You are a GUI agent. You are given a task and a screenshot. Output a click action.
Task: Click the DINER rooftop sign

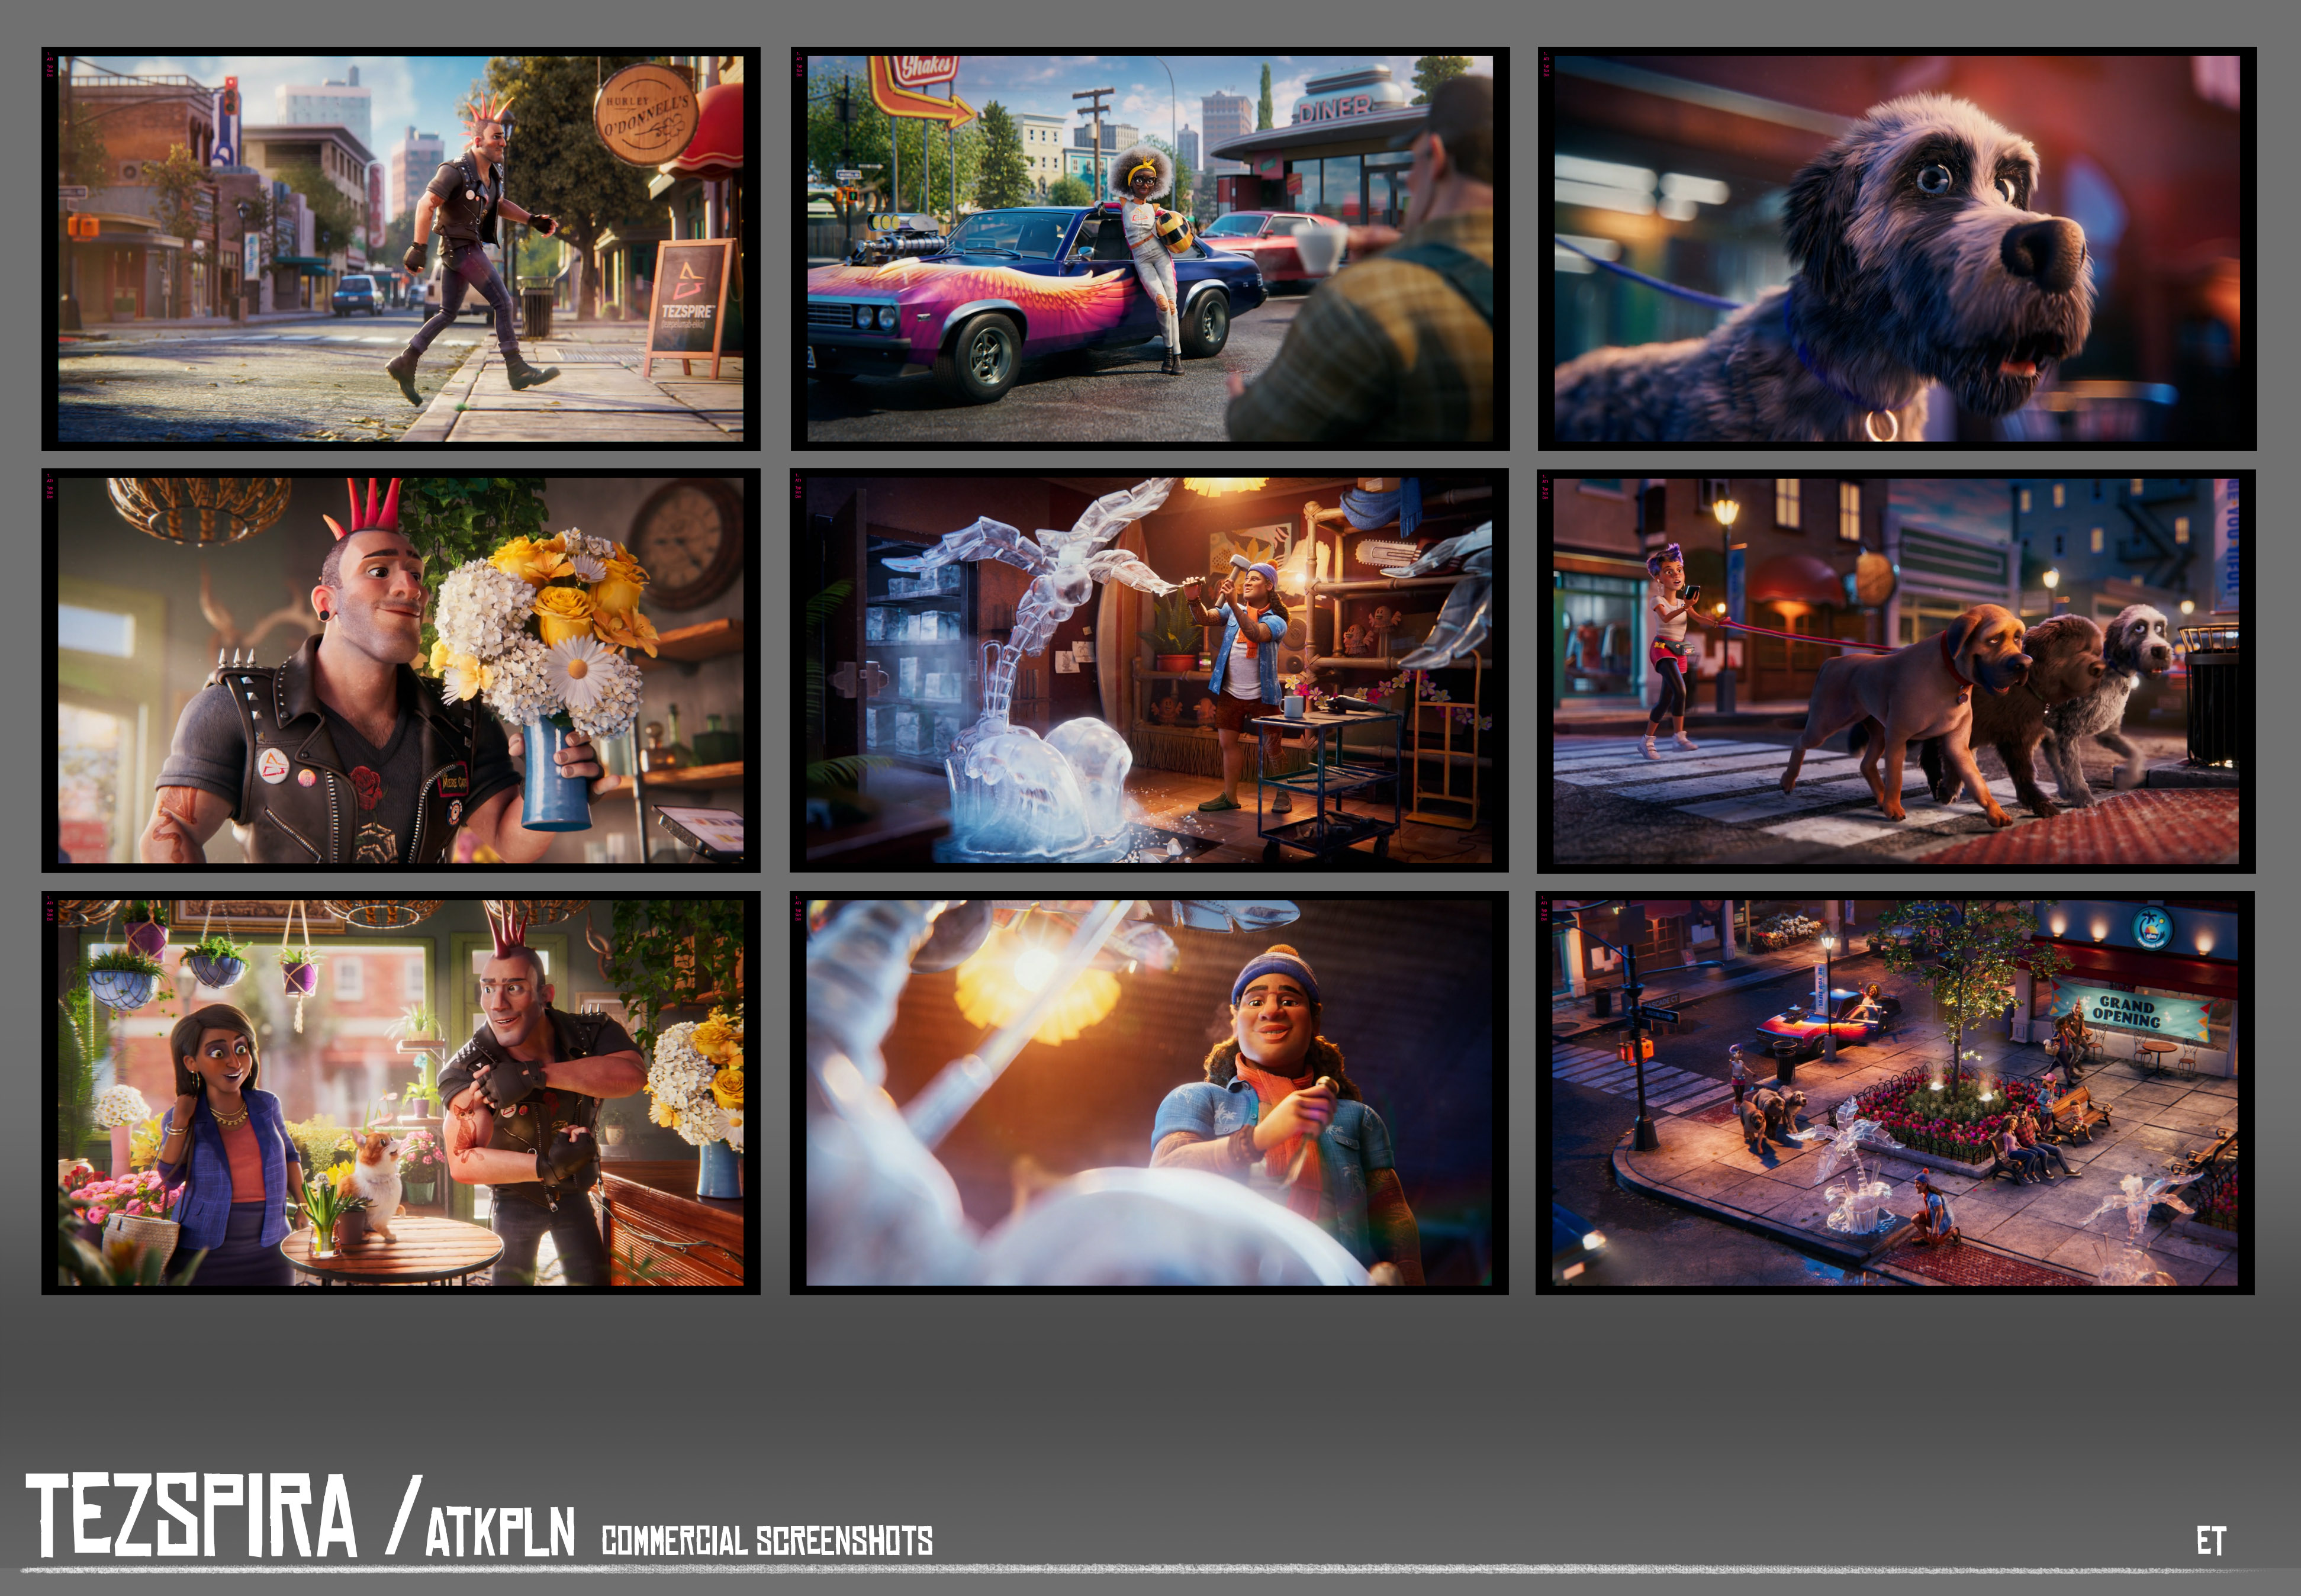click(1335, 108)
